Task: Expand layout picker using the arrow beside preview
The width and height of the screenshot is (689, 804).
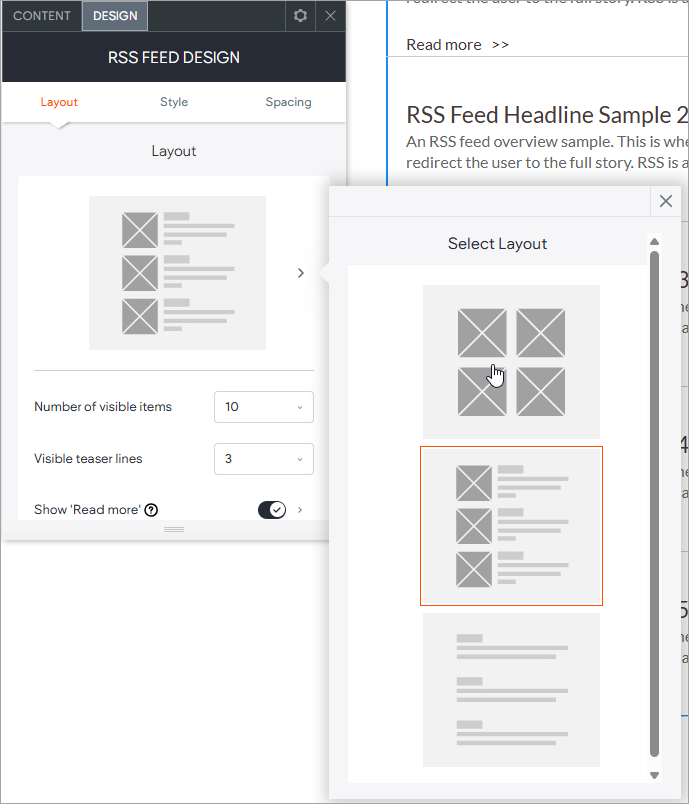Action: tap(301, 273)
